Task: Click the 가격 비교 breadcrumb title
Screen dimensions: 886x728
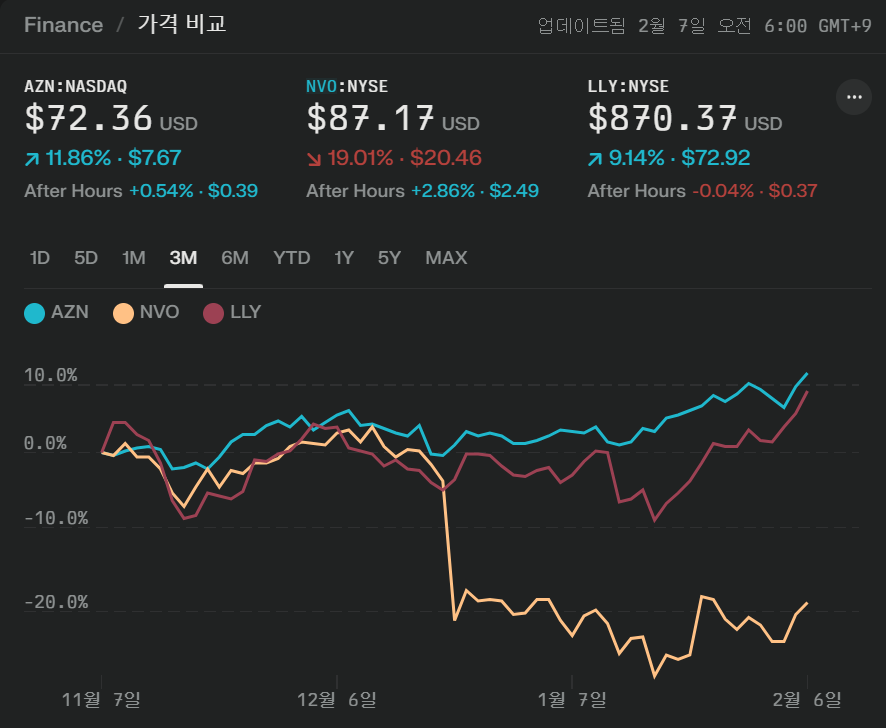Action: coord(182,24)
